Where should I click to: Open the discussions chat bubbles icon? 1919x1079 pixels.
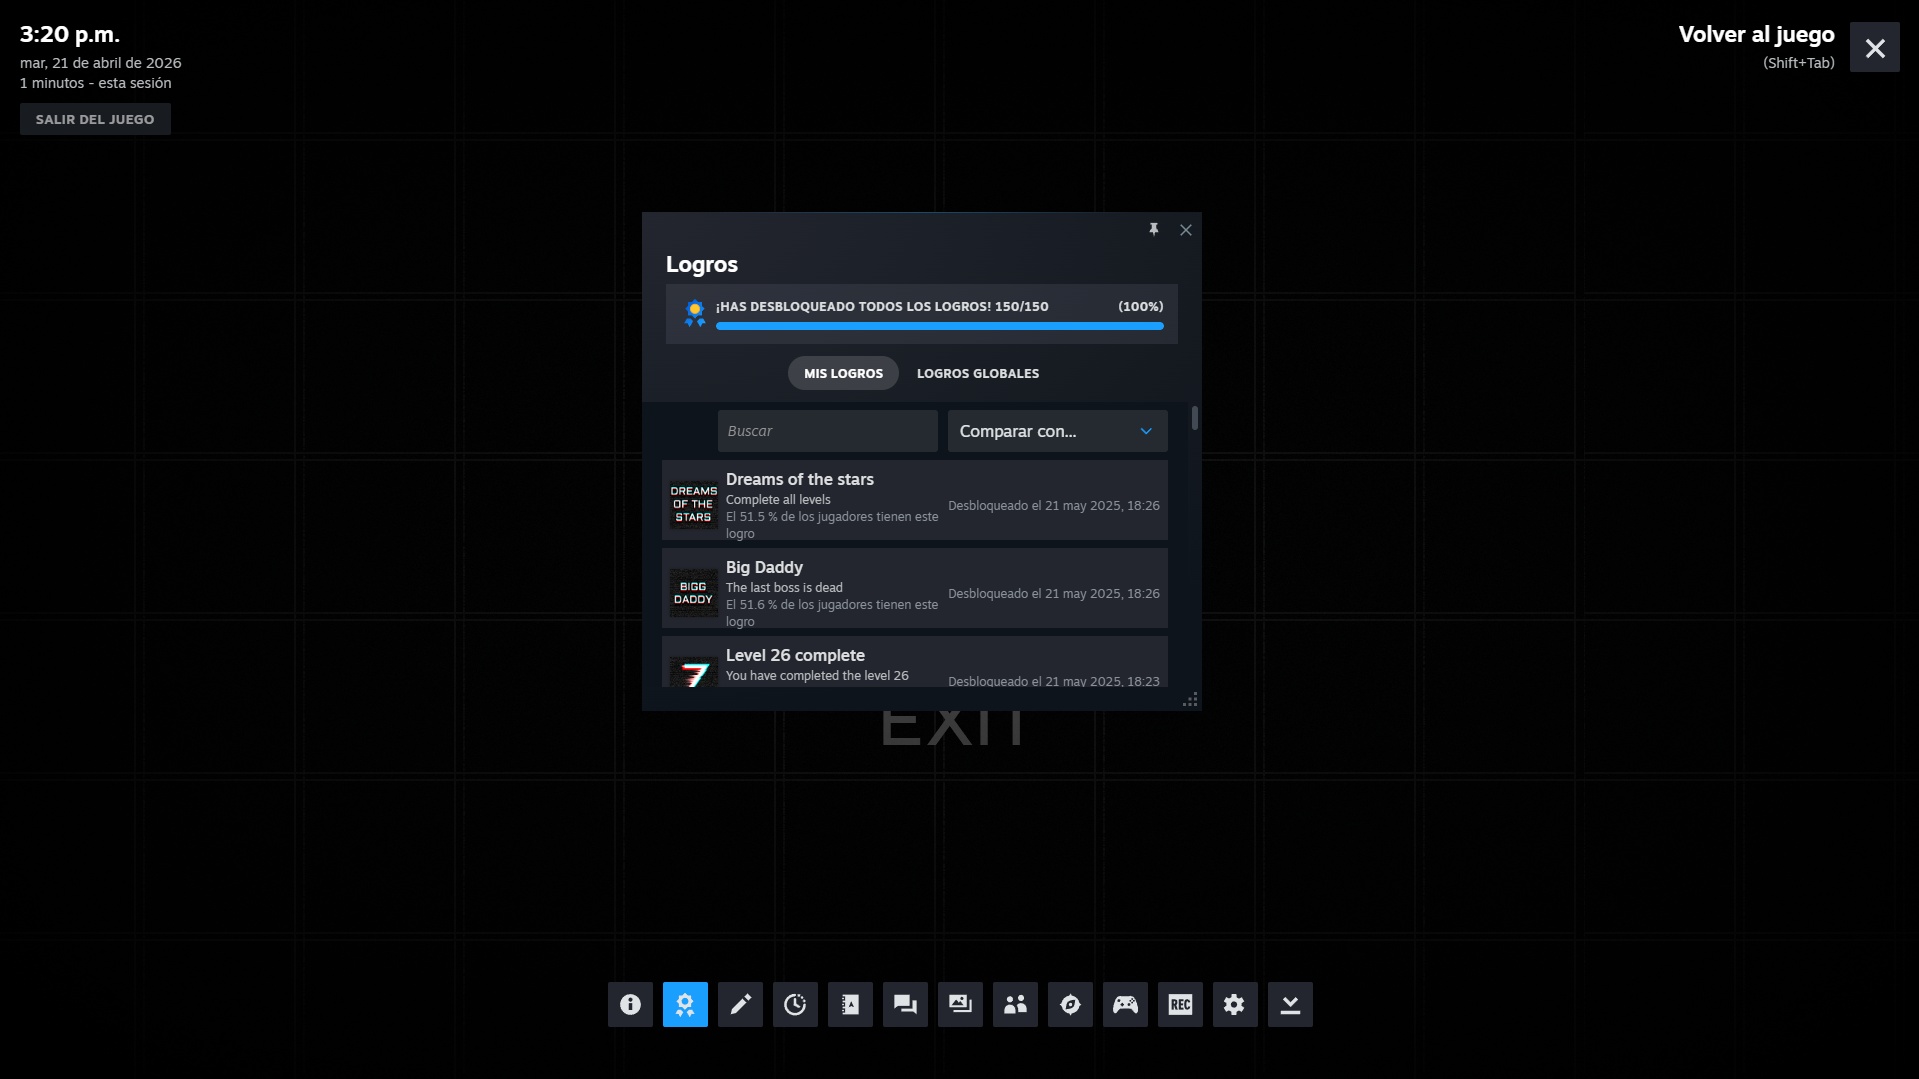pyautogui.click(x=905, y=1004)
